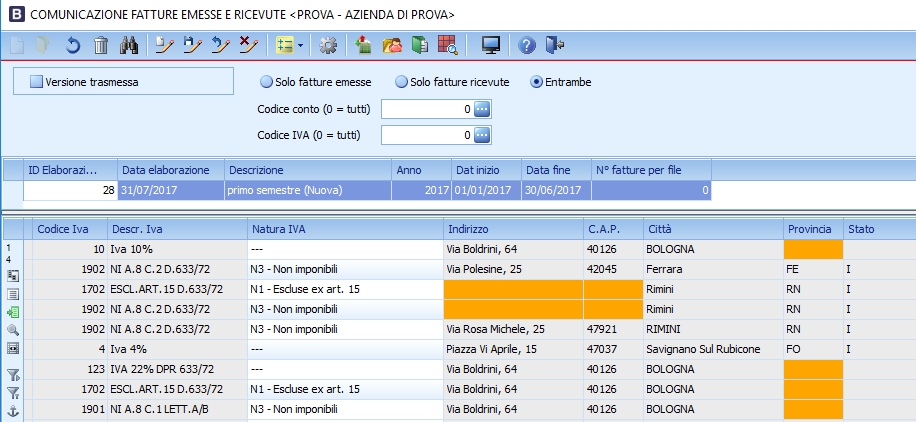The image size is (916, 422).
Task: Click the Savignano Sul Rubicone city cell
Action: click(x=713, y=350)
